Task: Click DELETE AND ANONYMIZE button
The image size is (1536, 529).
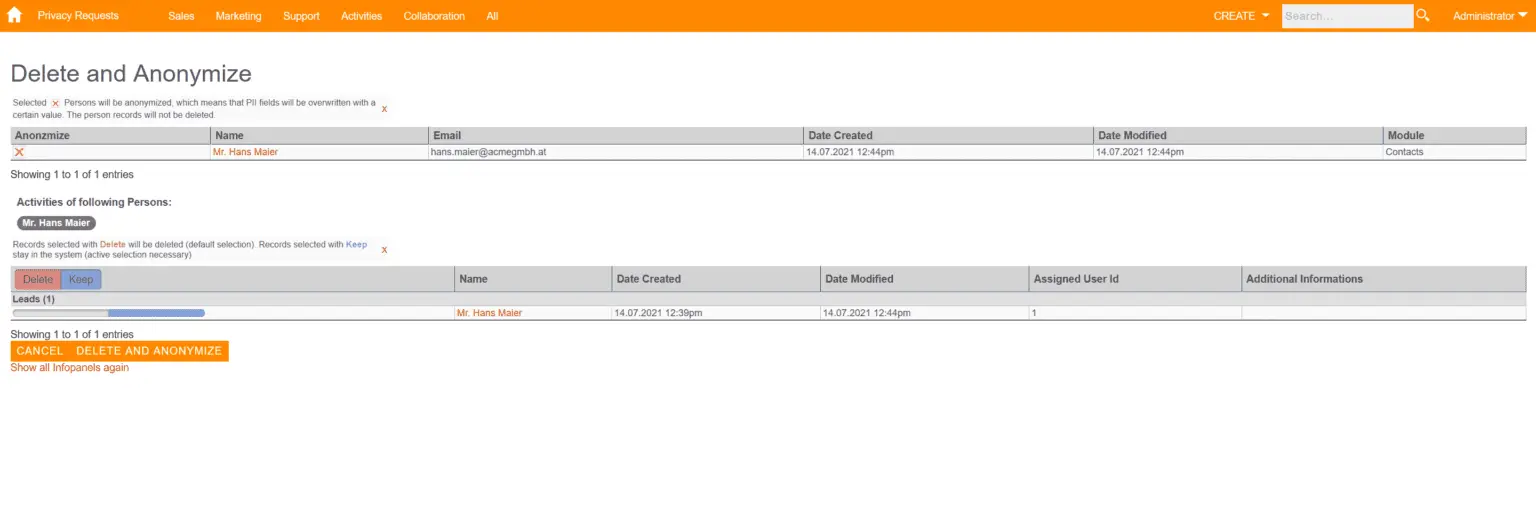Action: click(x=149, y=351)
